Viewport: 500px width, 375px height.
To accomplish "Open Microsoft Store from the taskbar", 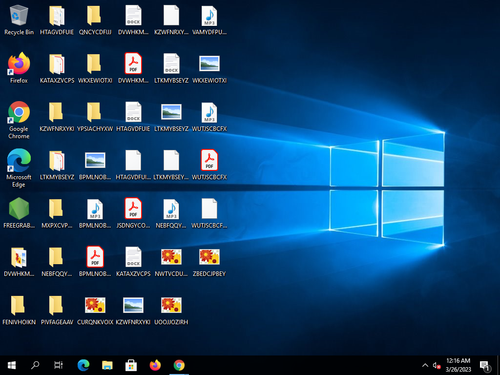I will coord(131,365).
